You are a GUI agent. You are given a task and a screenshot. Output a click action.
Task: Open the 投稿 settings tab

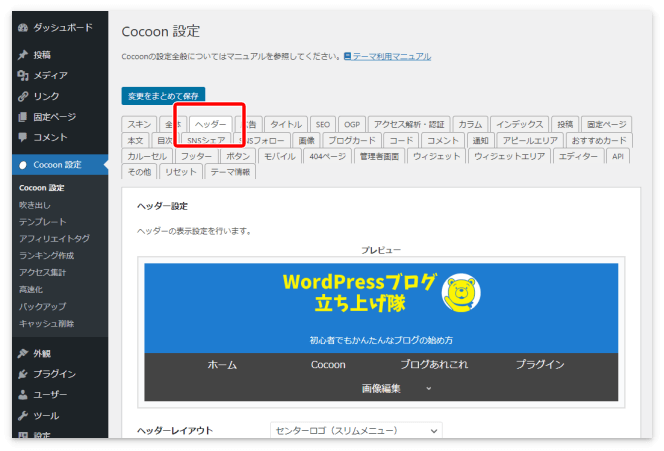click(565, 124)
